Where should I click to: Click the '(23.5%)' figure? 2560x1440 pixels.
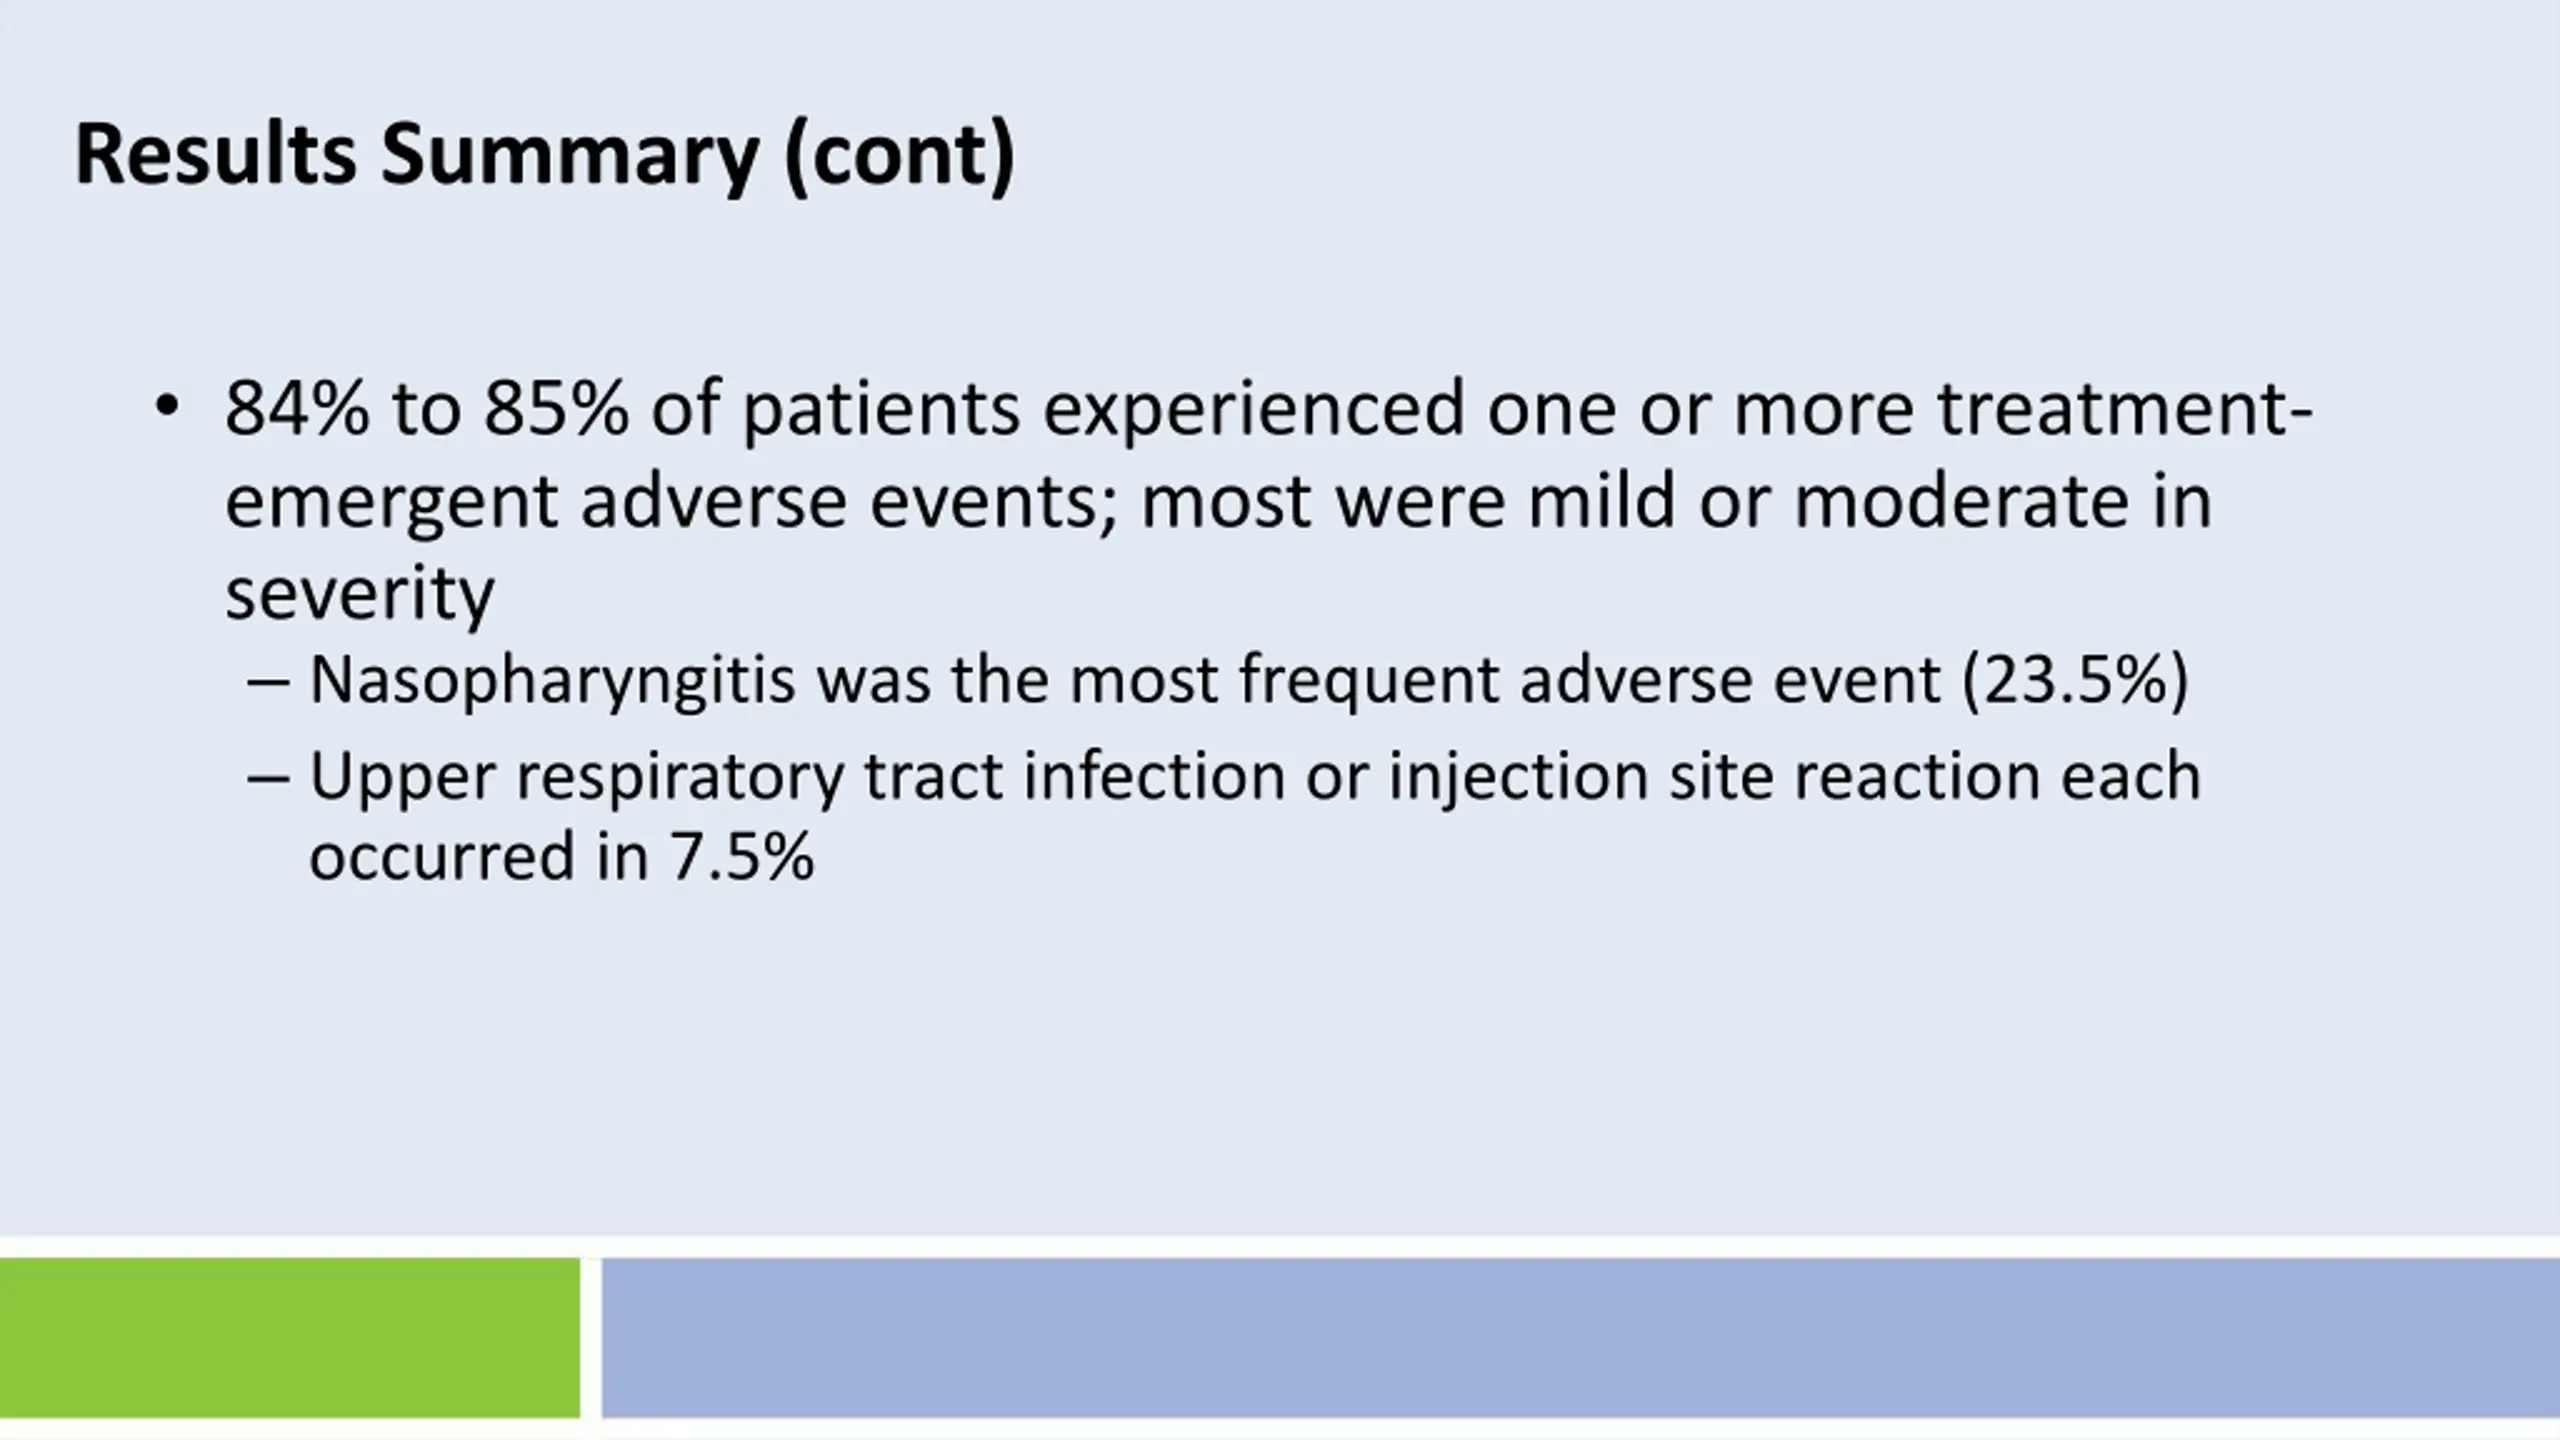click(2076, 681)
